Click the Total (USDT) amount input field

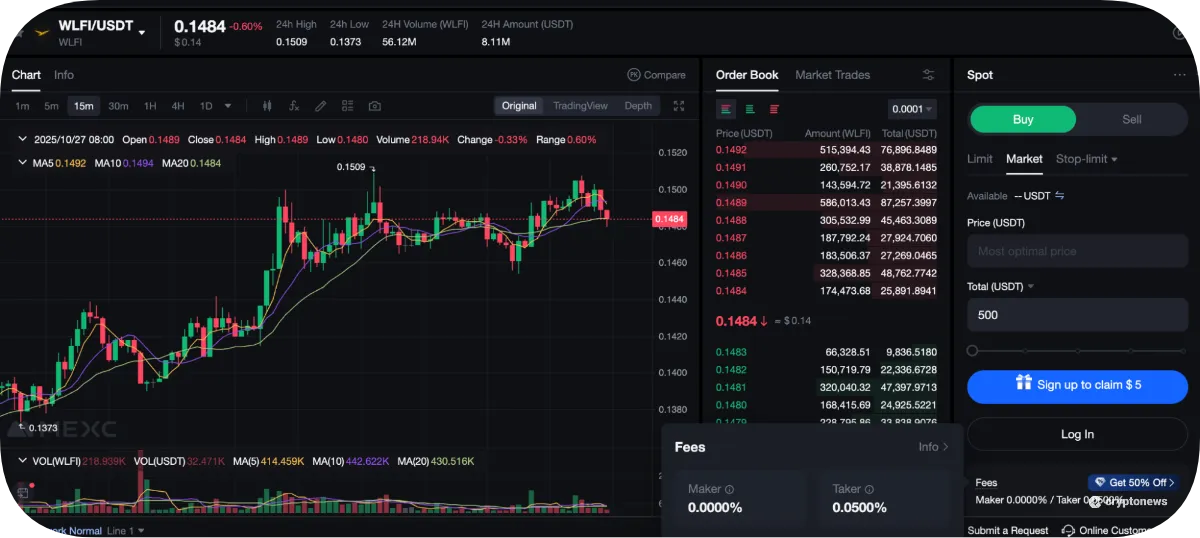point(1077,315)
